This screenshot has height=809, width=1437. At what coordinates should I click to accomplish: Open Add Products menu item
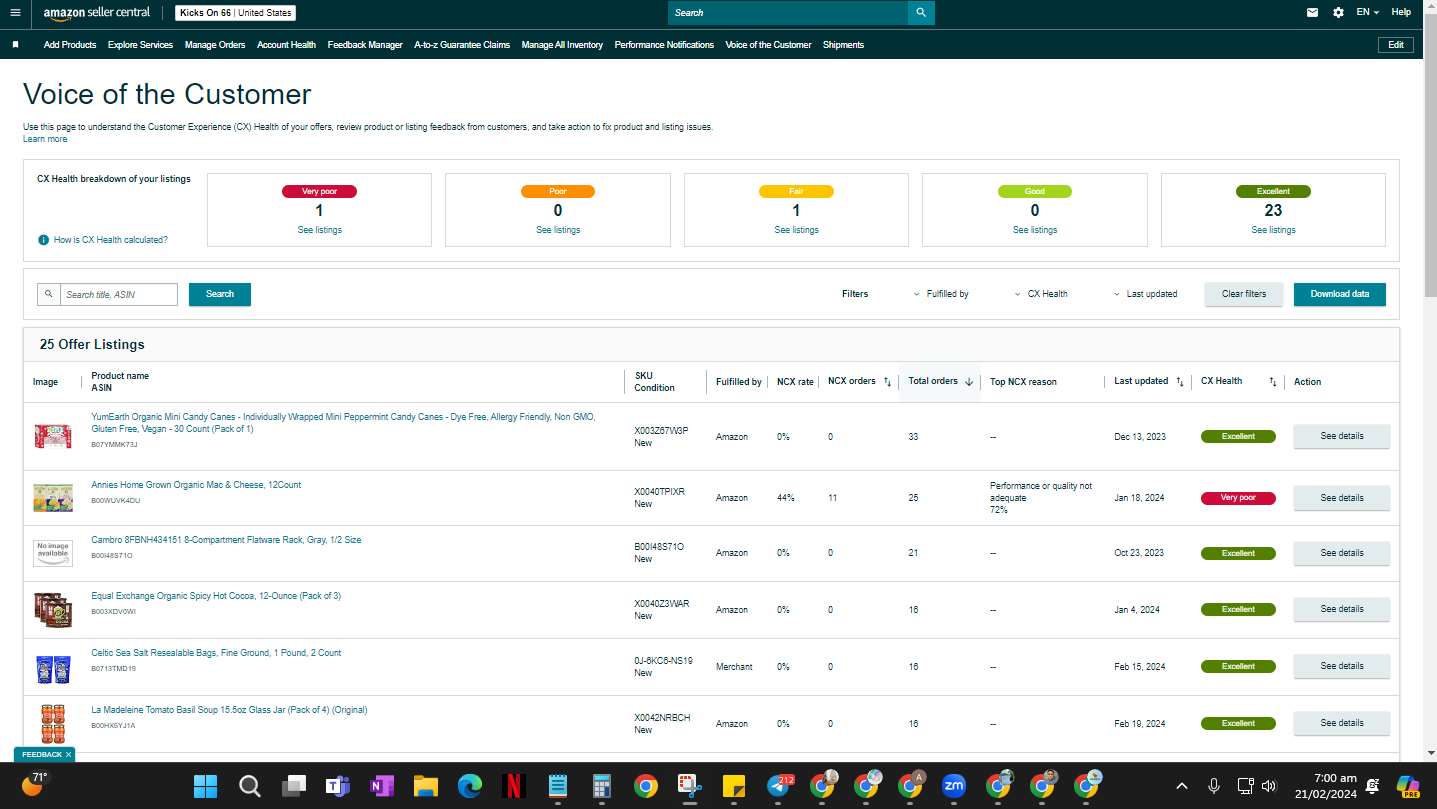click(70, 45)
